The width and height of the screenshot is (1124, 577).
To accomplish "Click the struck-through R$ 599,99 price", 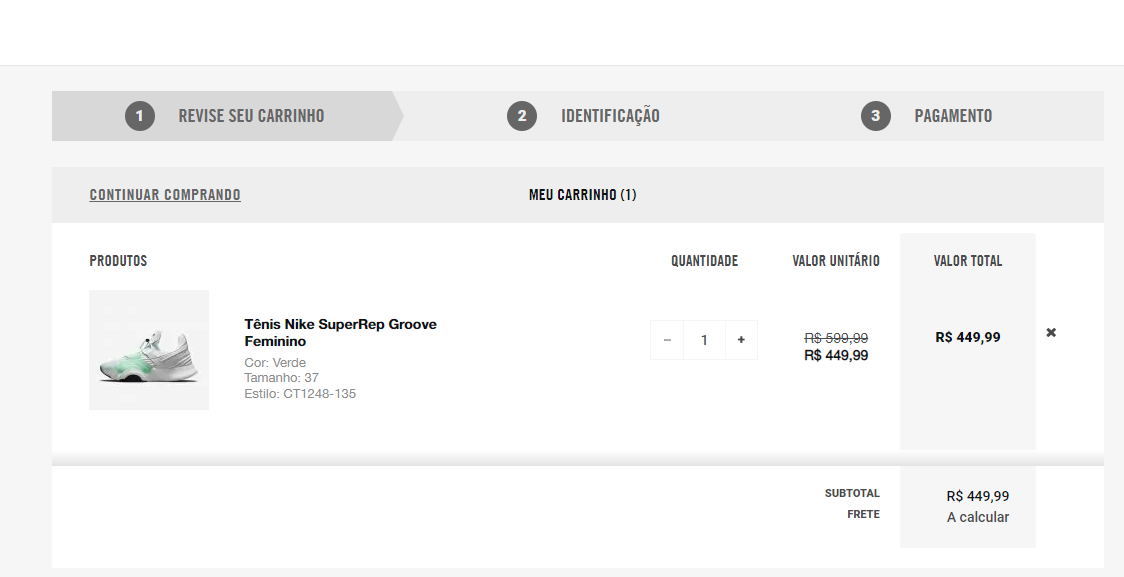I will [836, 338].
